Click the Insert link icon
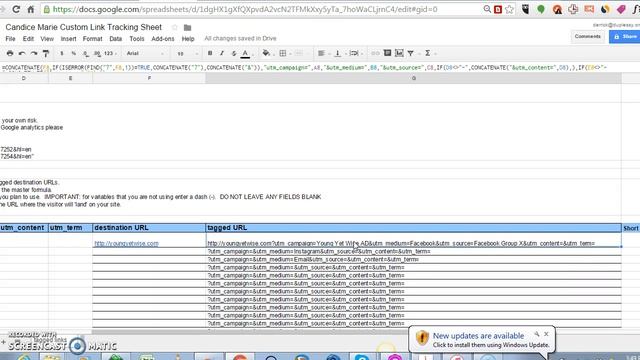The width and height of the screenshot is (640, 360). point(375,53)
